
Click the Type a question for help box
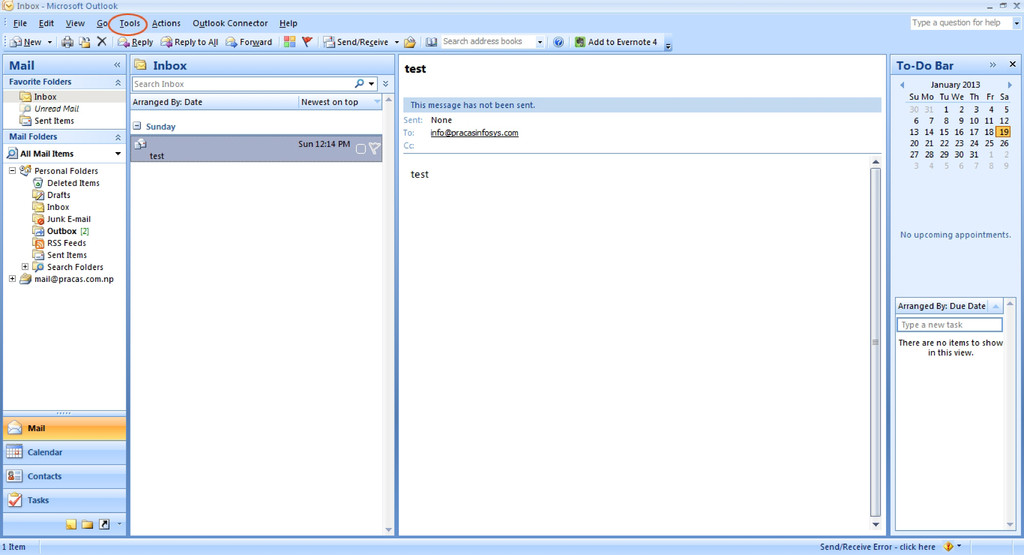[x=961, y=23]
